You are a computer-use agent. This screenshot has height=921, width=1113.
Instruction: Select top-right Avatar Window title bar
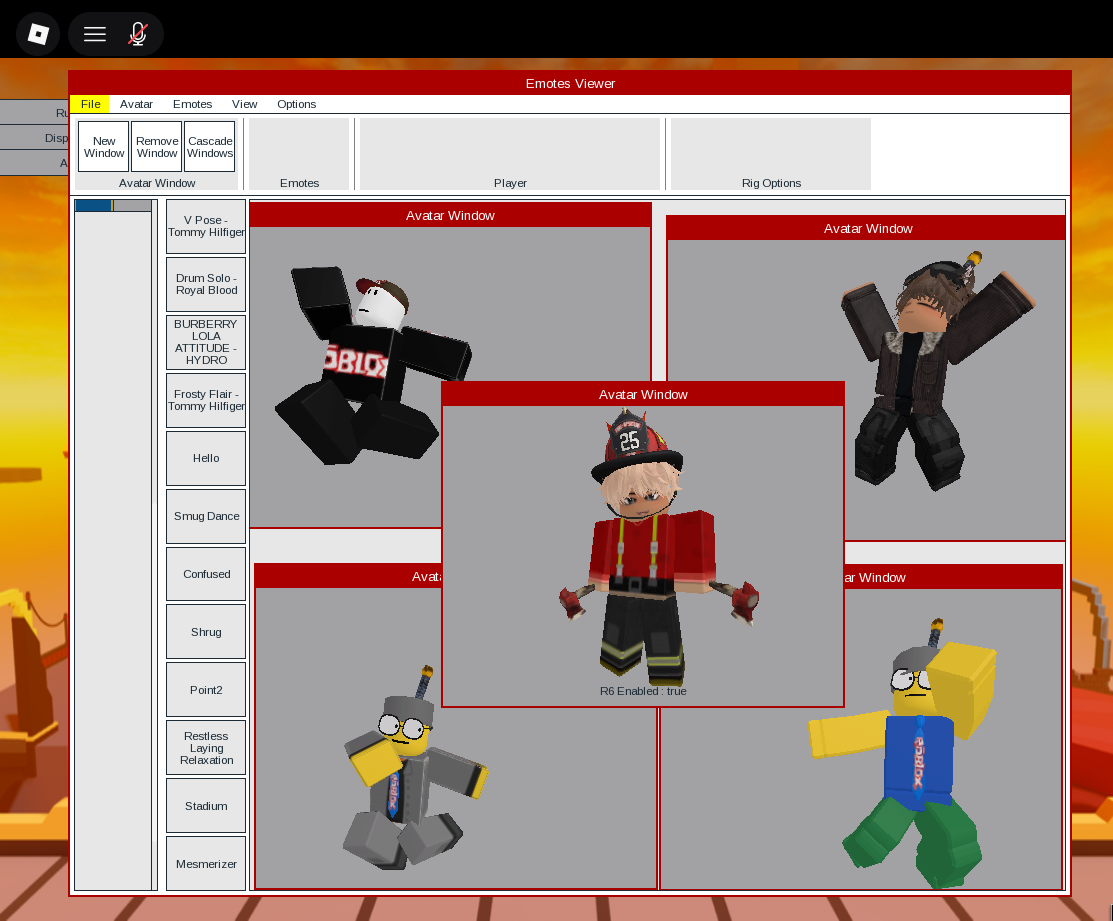[867, 228]
